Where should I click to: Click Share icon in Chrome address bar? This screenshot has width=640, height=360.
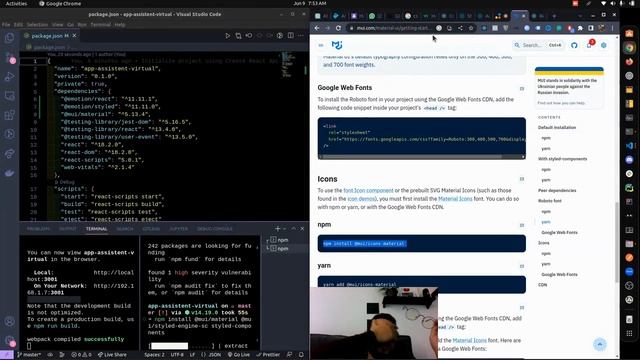coord(460,28)
